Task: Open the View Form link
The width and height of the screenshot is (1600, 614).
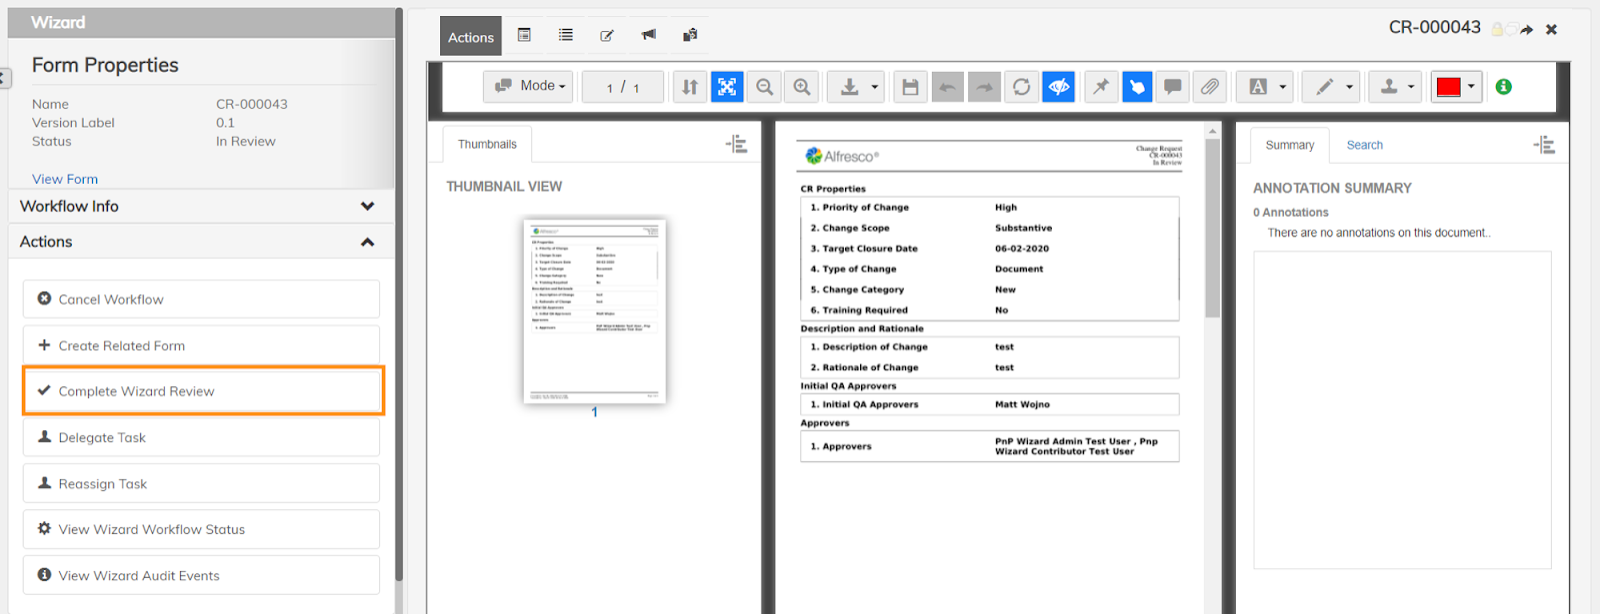Action: pos(65,179)
